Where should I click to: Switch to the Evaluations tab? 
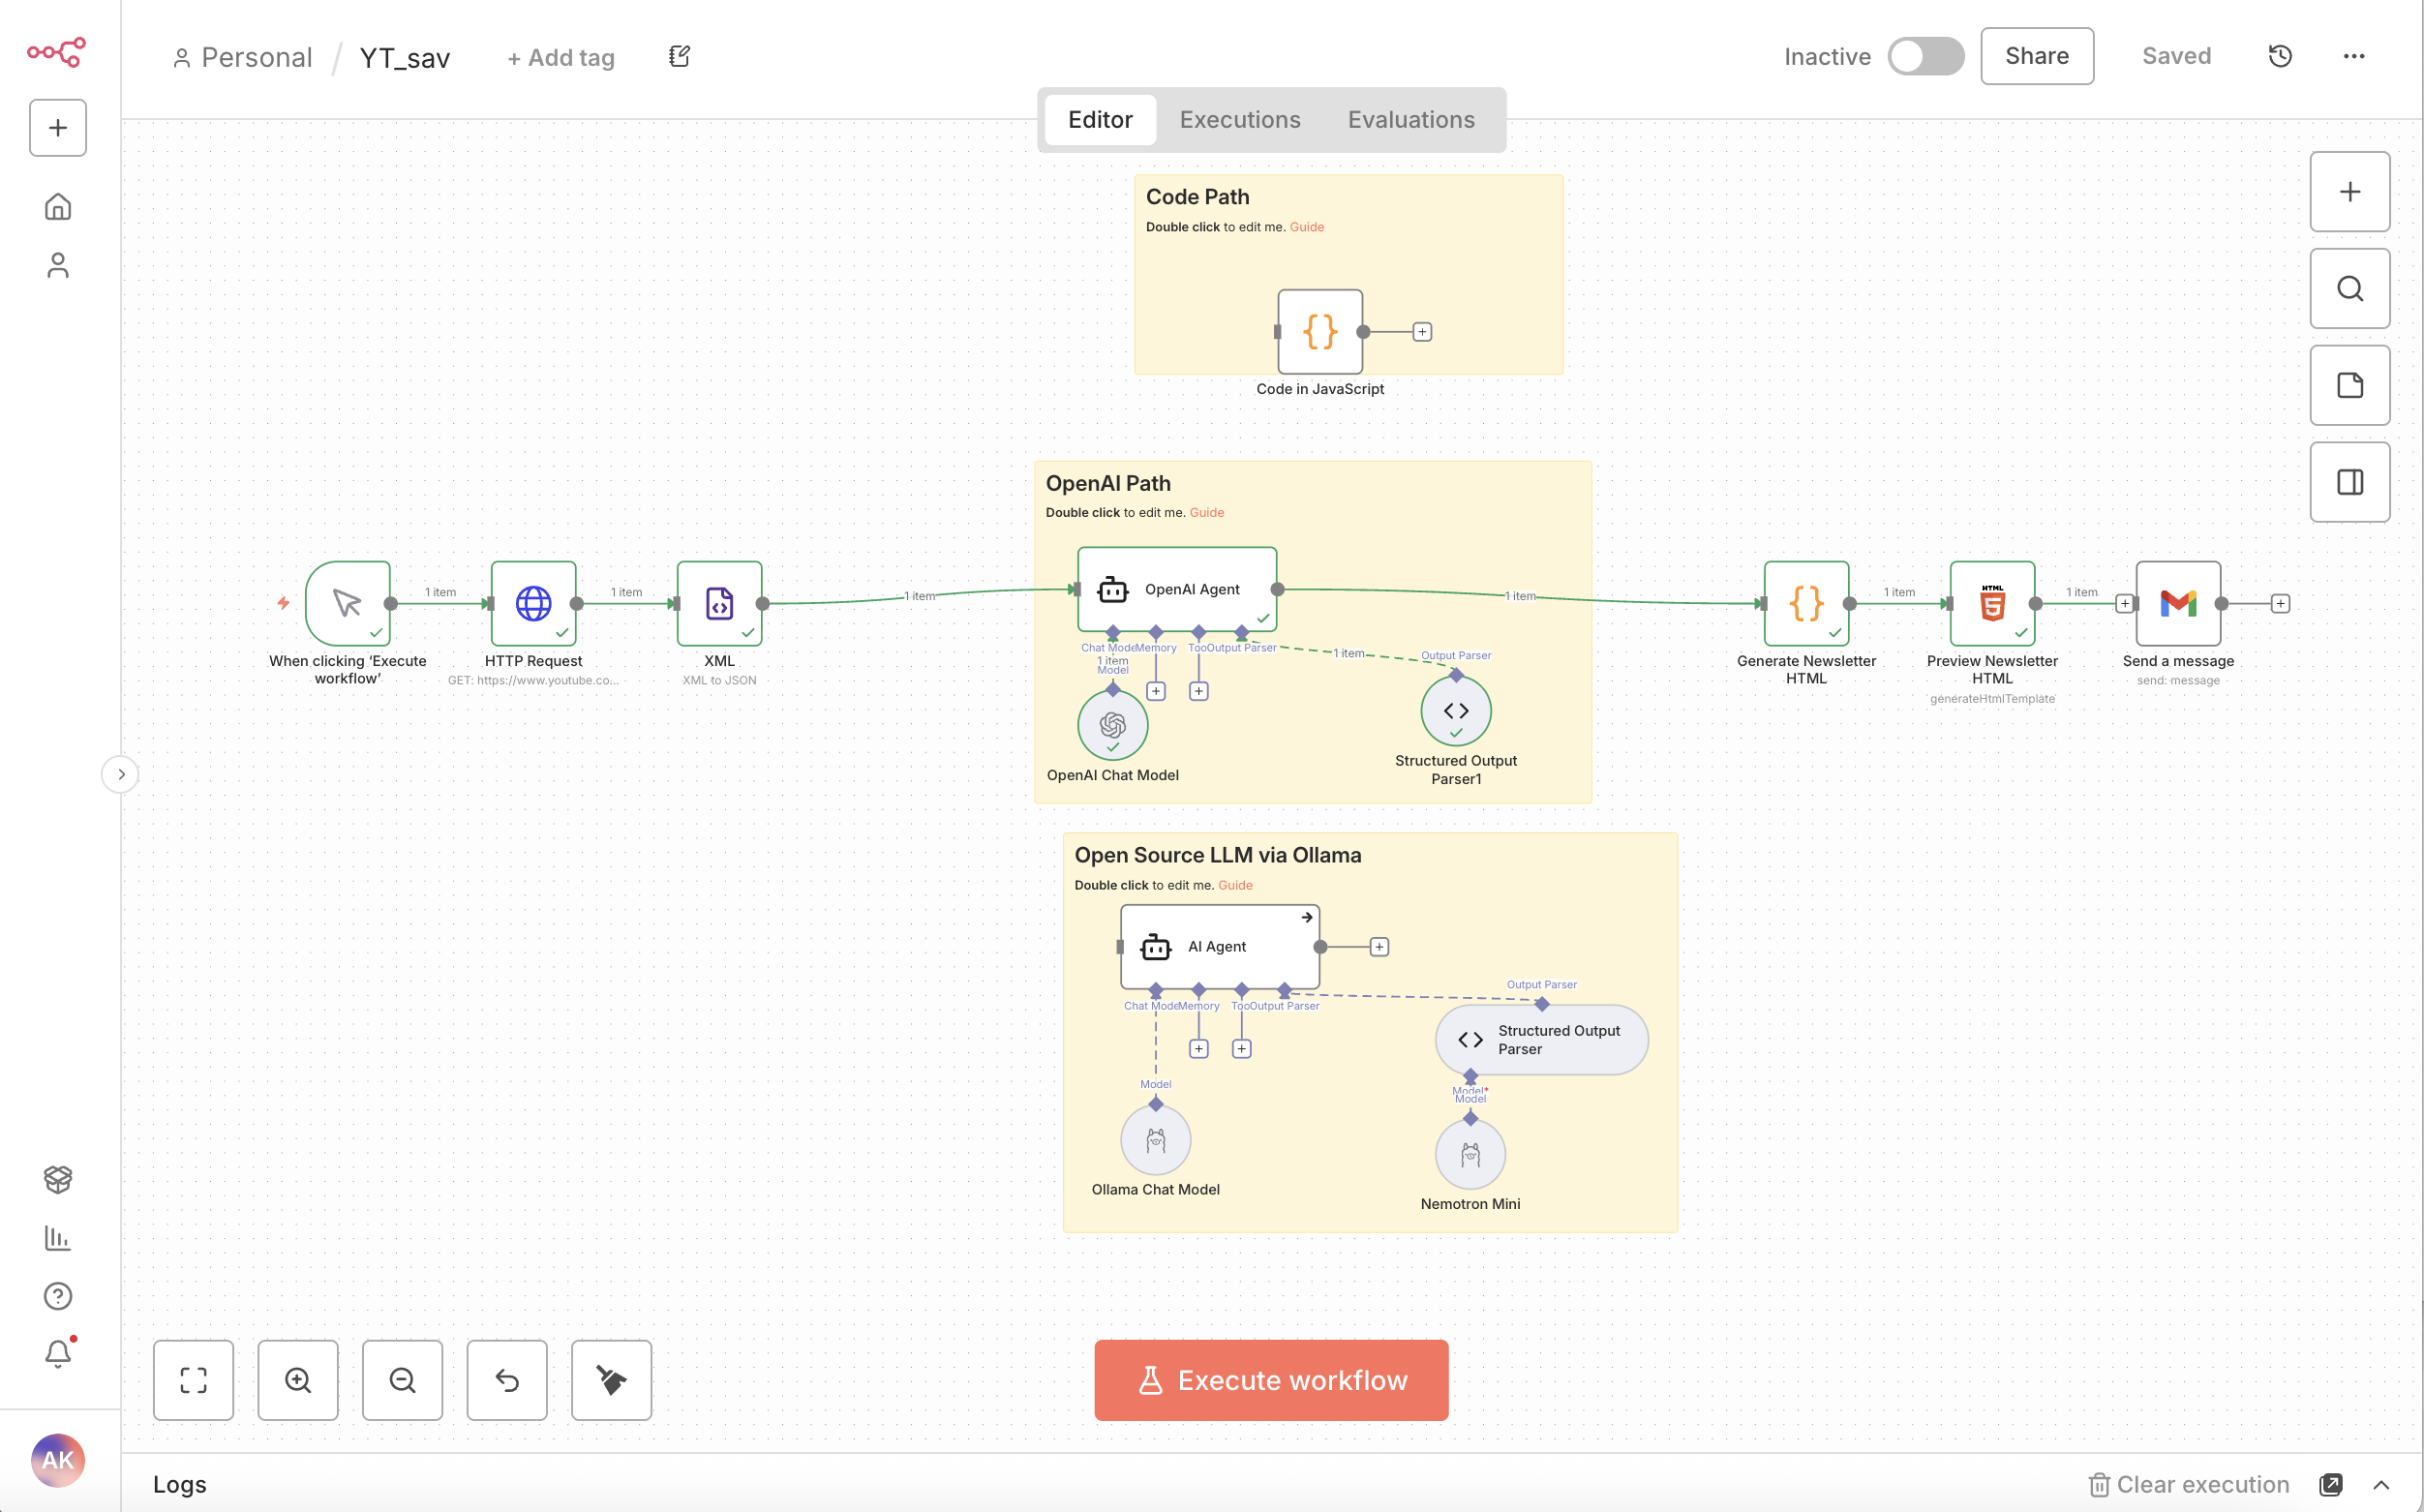pos(1411,119)
